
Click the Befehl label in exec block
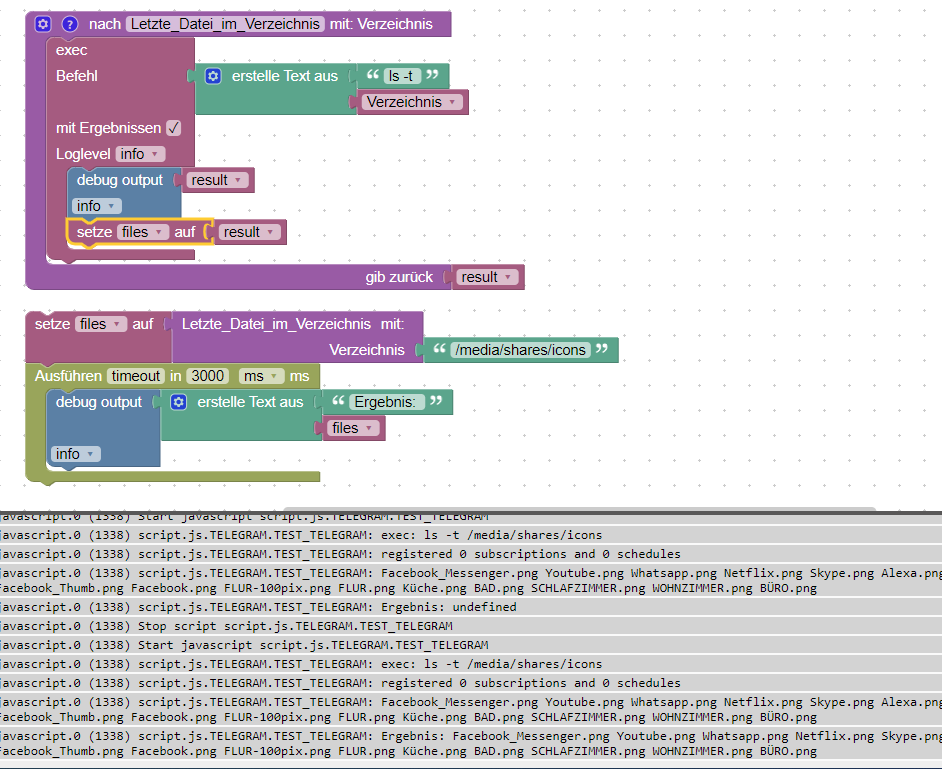pyautogui.click(x=76, y=76)
